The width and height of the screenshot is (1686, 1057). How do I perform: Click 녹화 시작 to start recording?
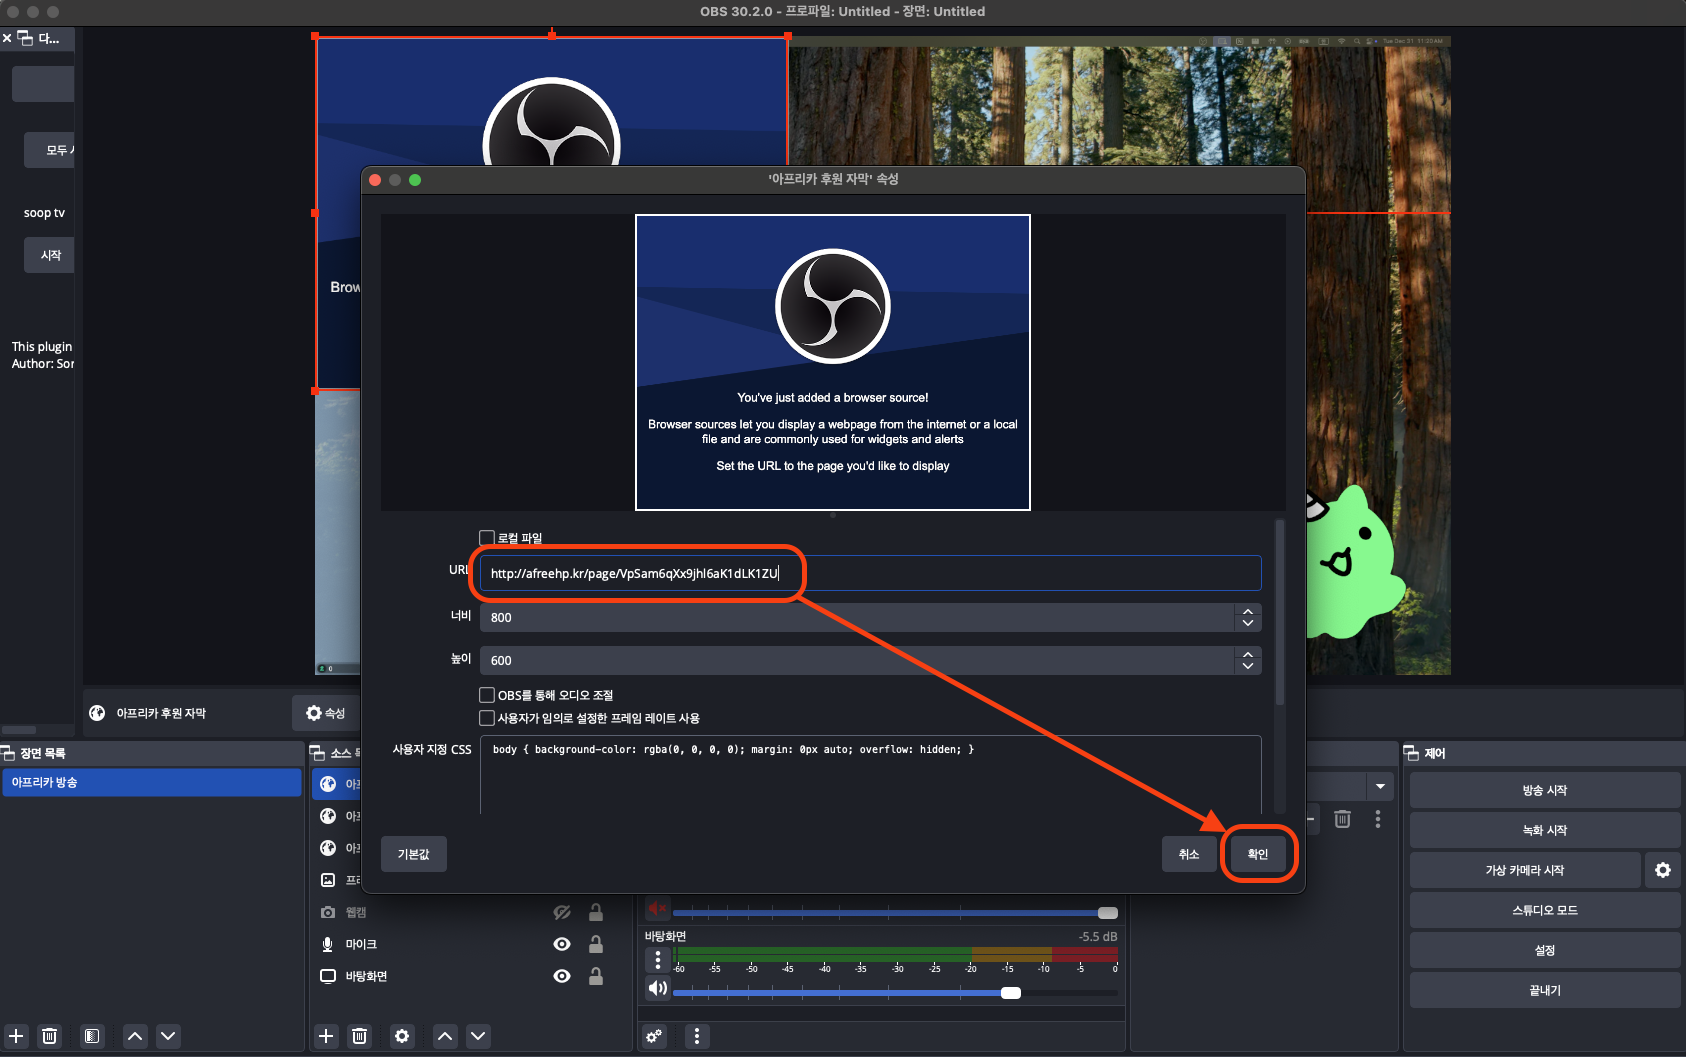pos(1545,830)
